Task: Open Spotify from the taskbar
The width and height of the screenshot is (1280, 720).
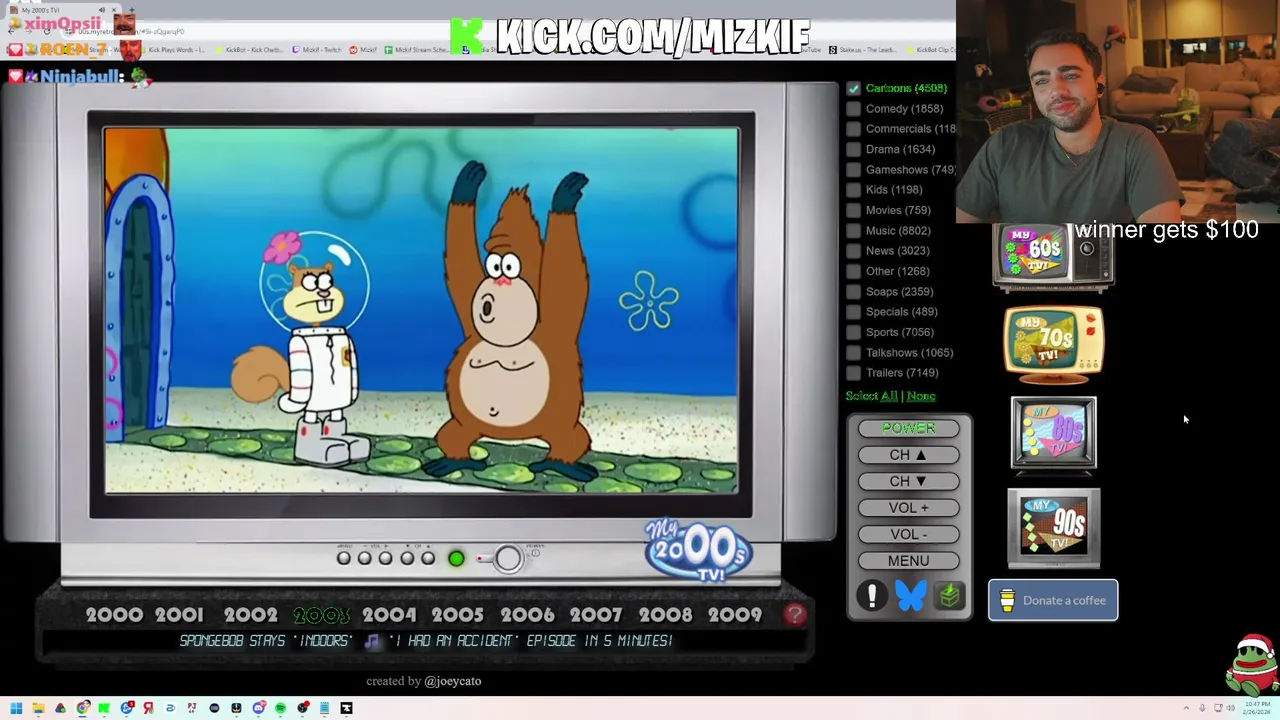Action: tap(280, 708)
